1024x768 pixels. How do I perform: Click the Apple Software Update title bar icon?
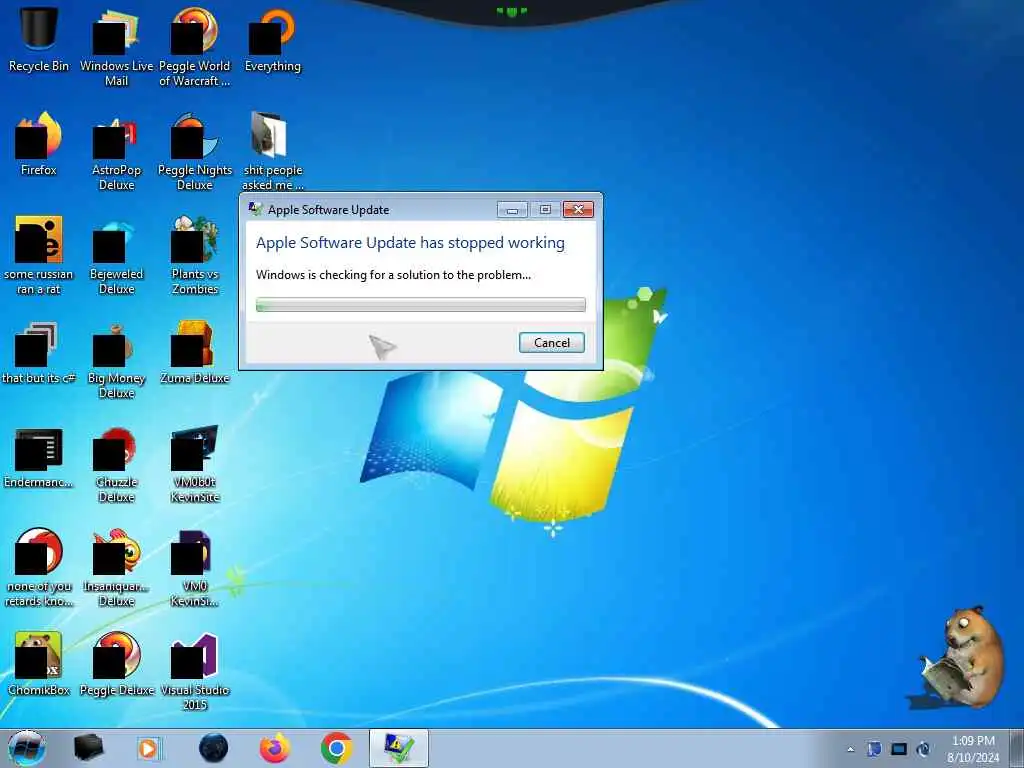255,209
